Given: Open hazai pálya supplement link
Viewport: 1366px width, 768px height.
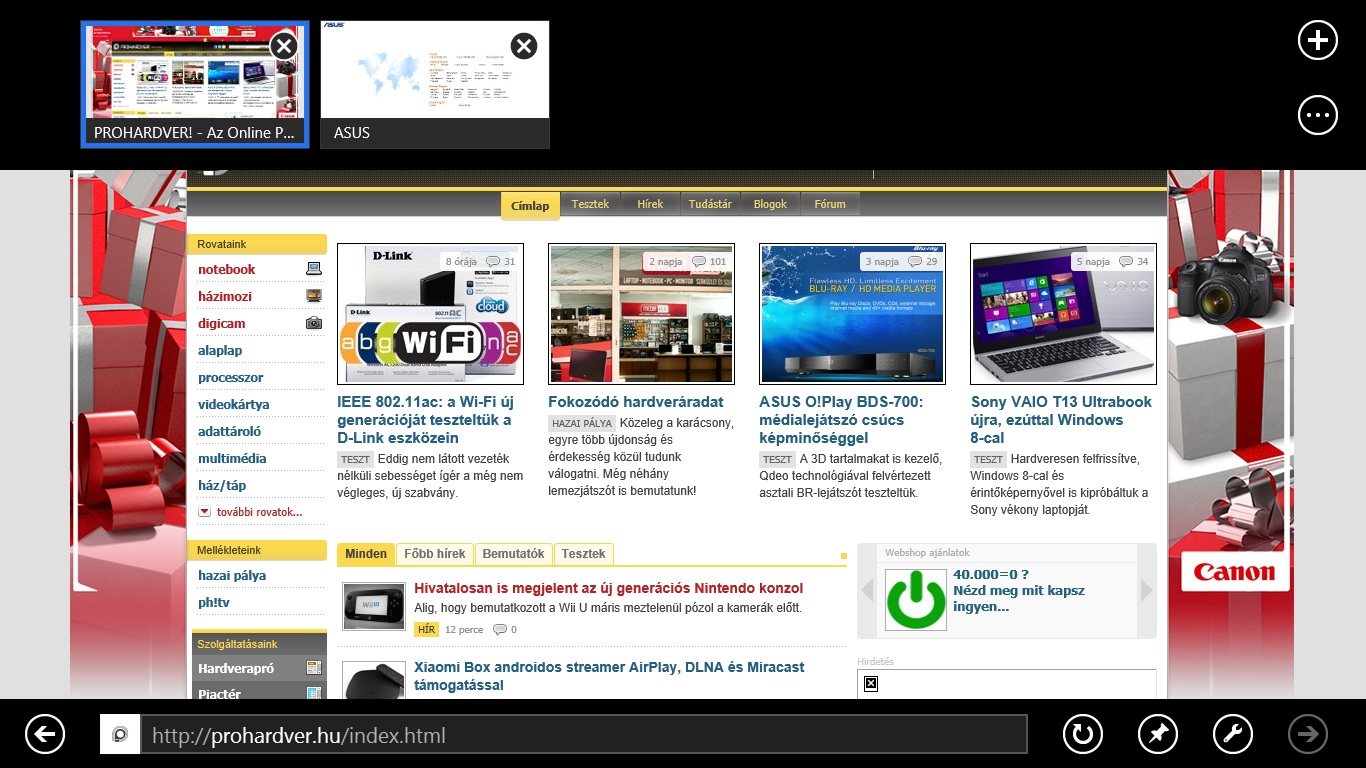Looking at the screenshot, I should [x=232, y=575].
